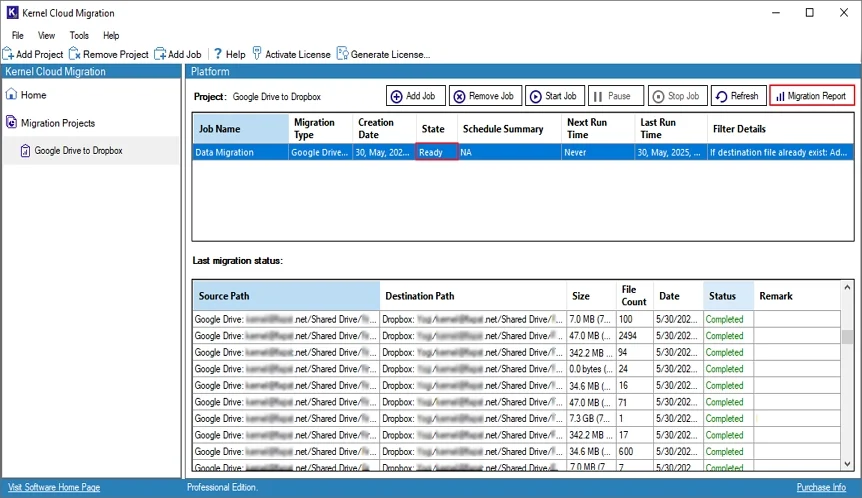Open Help from the toolbar question mark
This screenshot has height=498, width=862.
[x=218, y=54]
